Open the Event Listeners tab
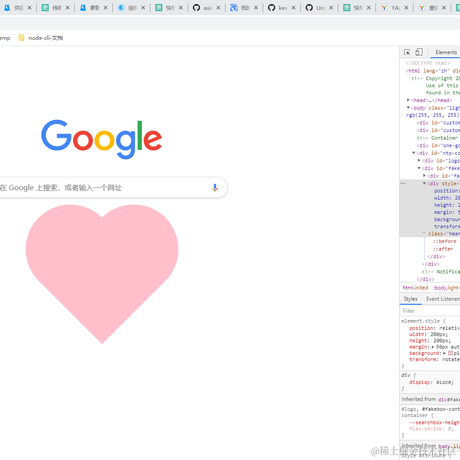Viewport: 460px width, 460px height. [x=443, y=299]
